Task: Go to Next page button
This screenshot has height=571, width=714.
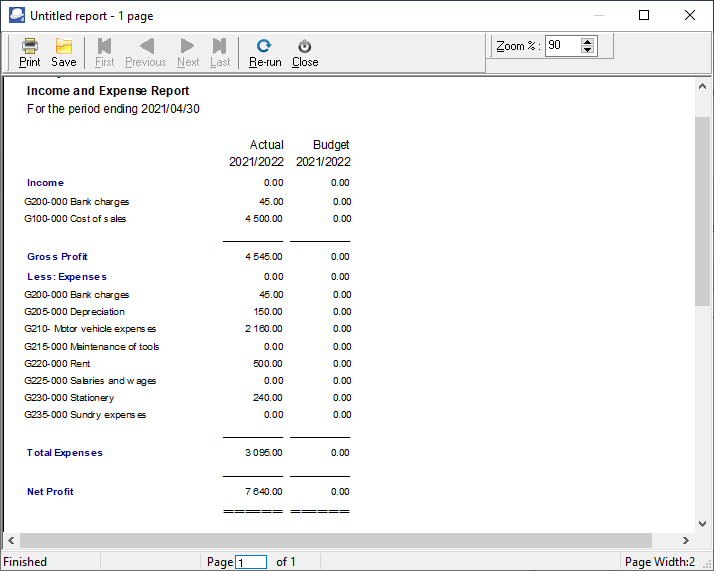Action: pos(188,53)
